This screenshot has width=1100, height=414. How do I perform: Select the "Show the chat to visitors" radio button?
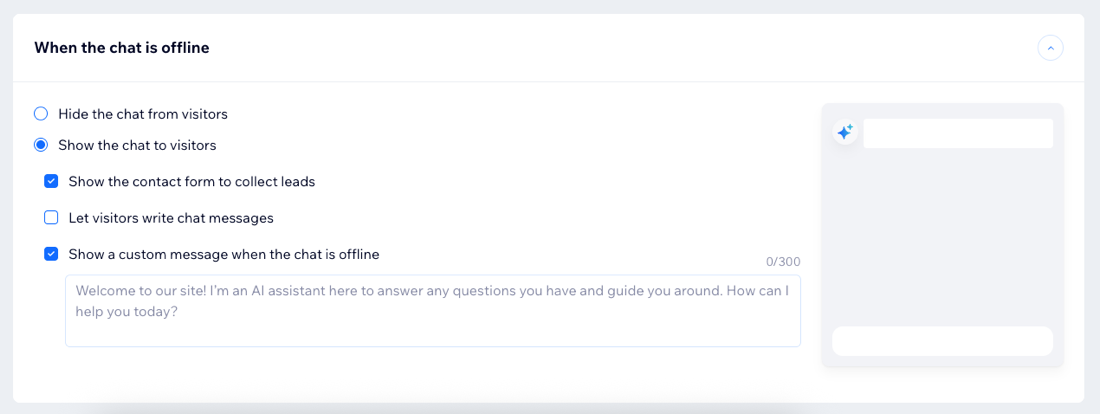tap(41, 145)
